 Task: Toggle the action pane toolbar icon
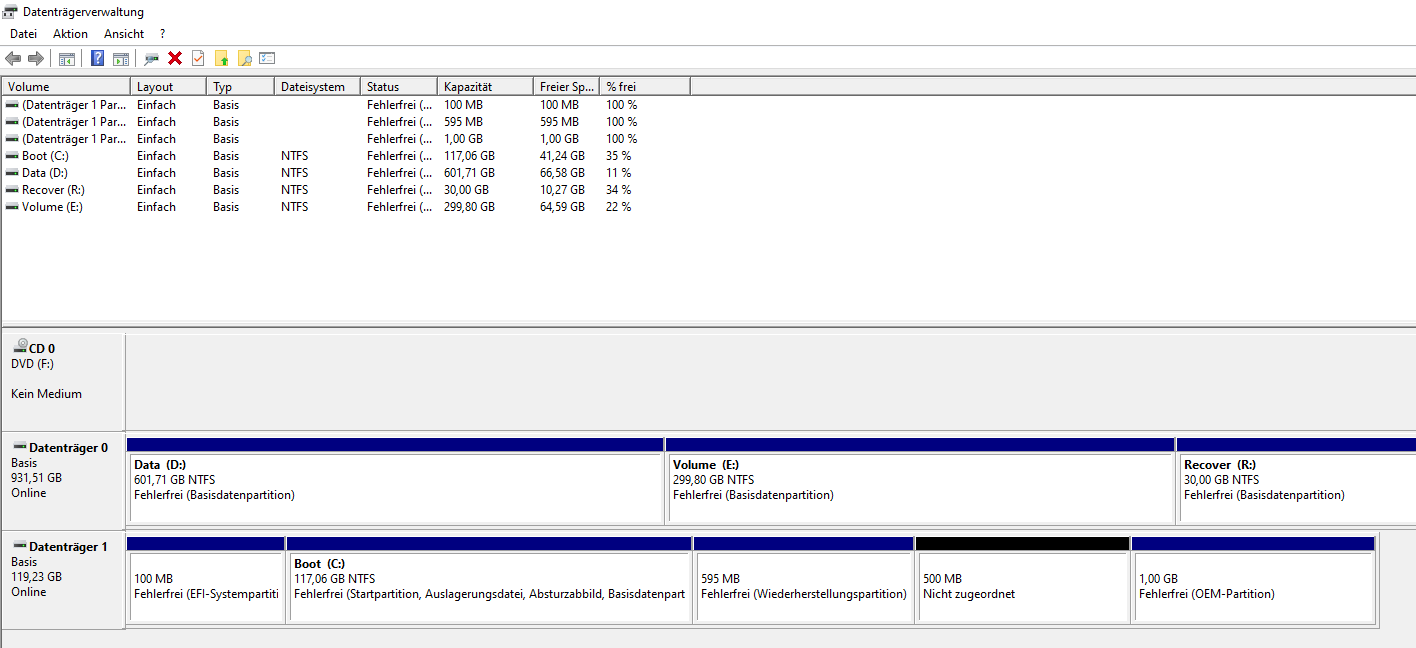point(121,58)
